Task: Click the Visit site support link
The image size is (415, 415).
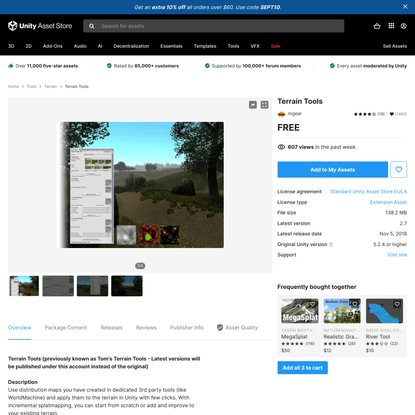Action: click(397, 255)
